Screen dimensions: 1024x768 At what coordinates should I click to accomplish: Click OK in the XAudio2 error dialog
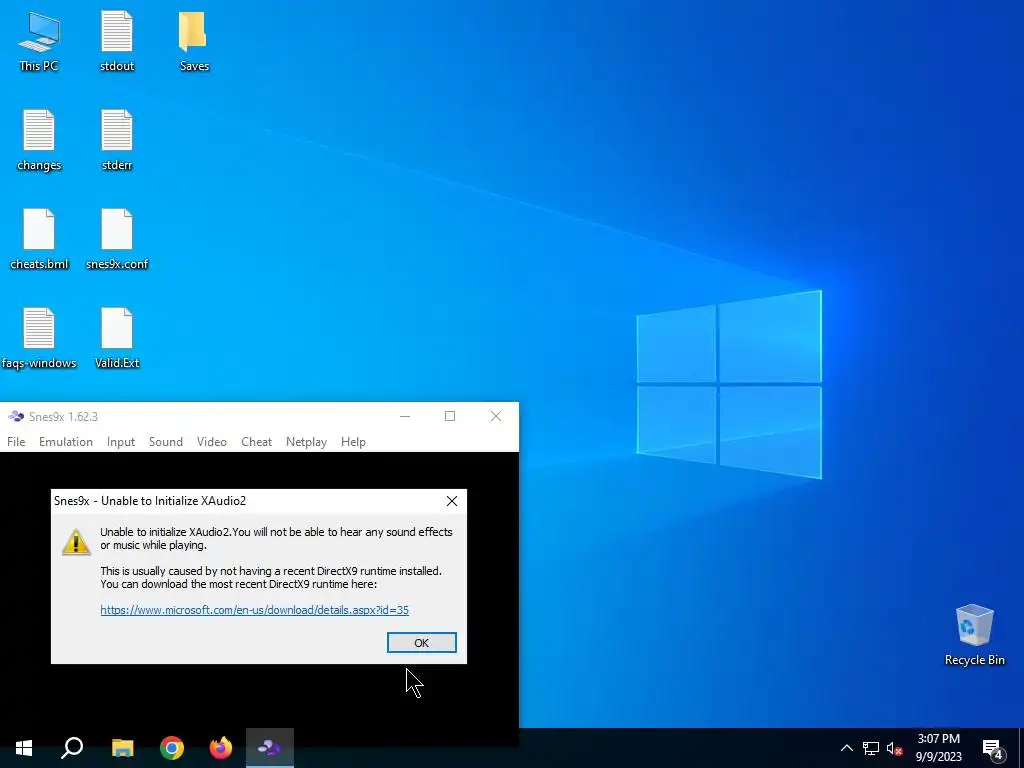coord(422,643)
